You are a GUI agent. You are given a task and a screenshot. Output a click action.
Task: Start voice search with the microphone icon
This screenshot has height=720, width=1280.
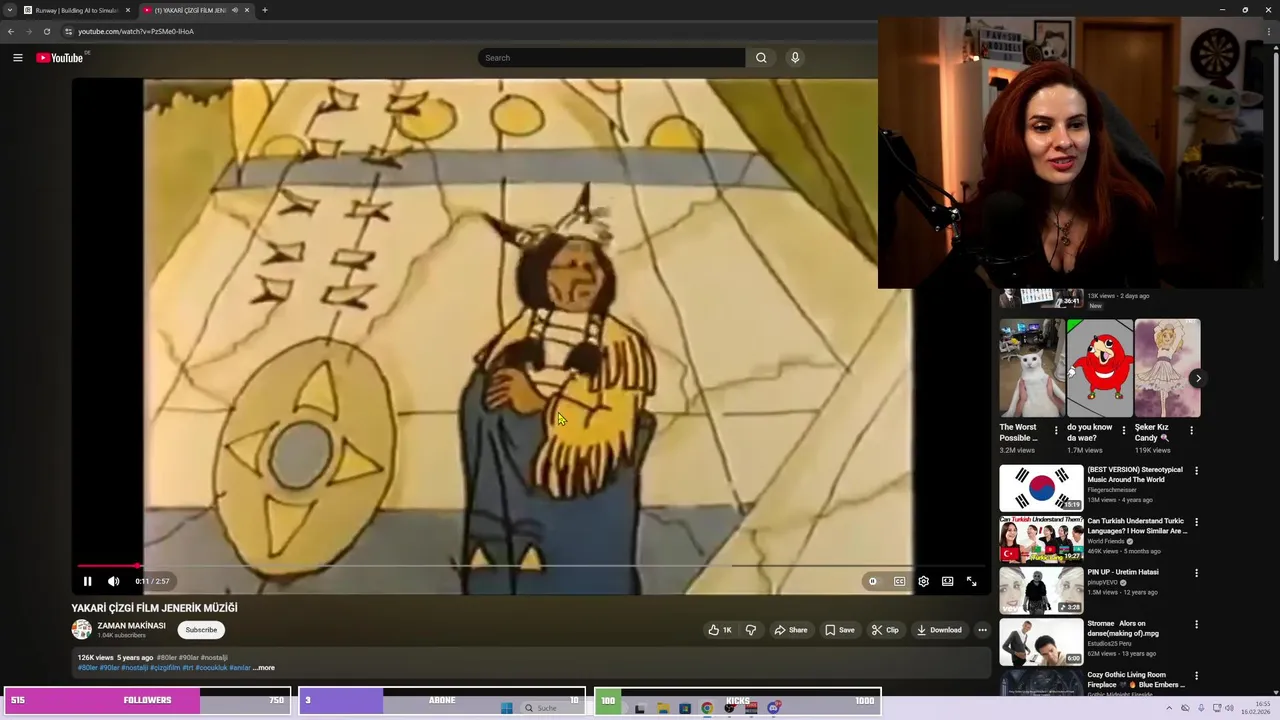pyautogui.click(x=795, y=58)
